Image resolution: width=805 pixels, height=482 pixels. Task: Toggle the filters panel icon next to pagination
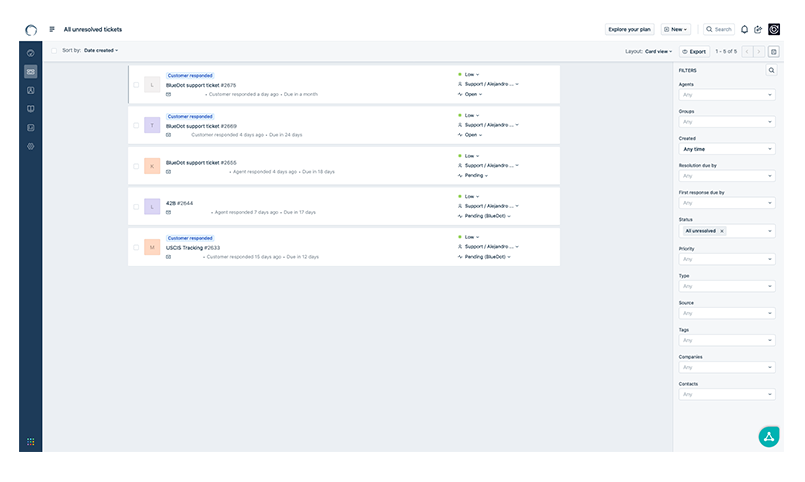[x=774, y=51]
